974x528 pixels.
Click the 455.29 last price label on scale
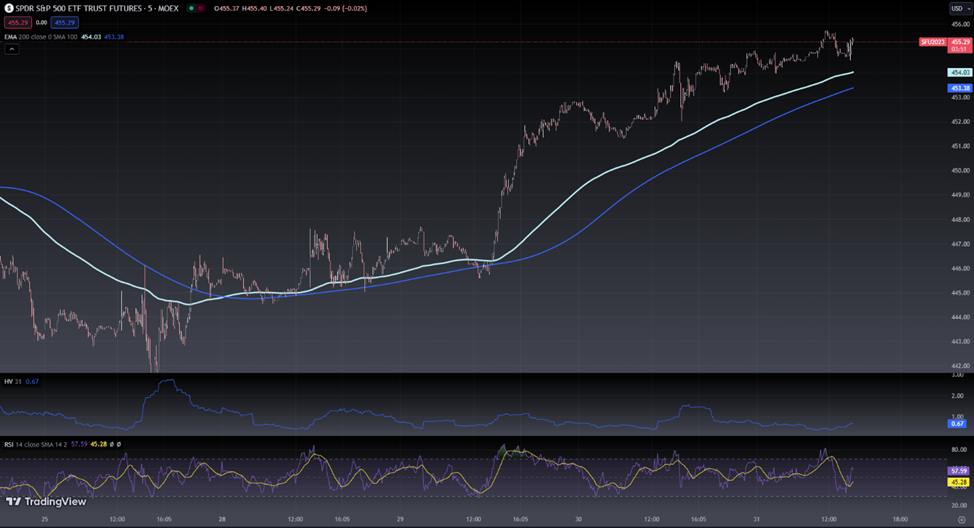960,42
